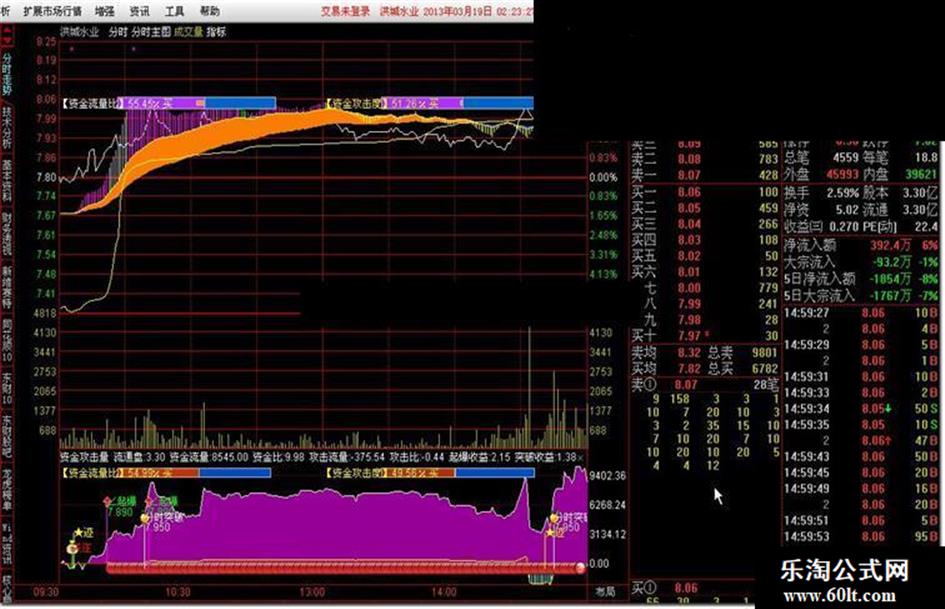
Task: Click the 净流入额 392.4万 row
Action: pos(861,245)
